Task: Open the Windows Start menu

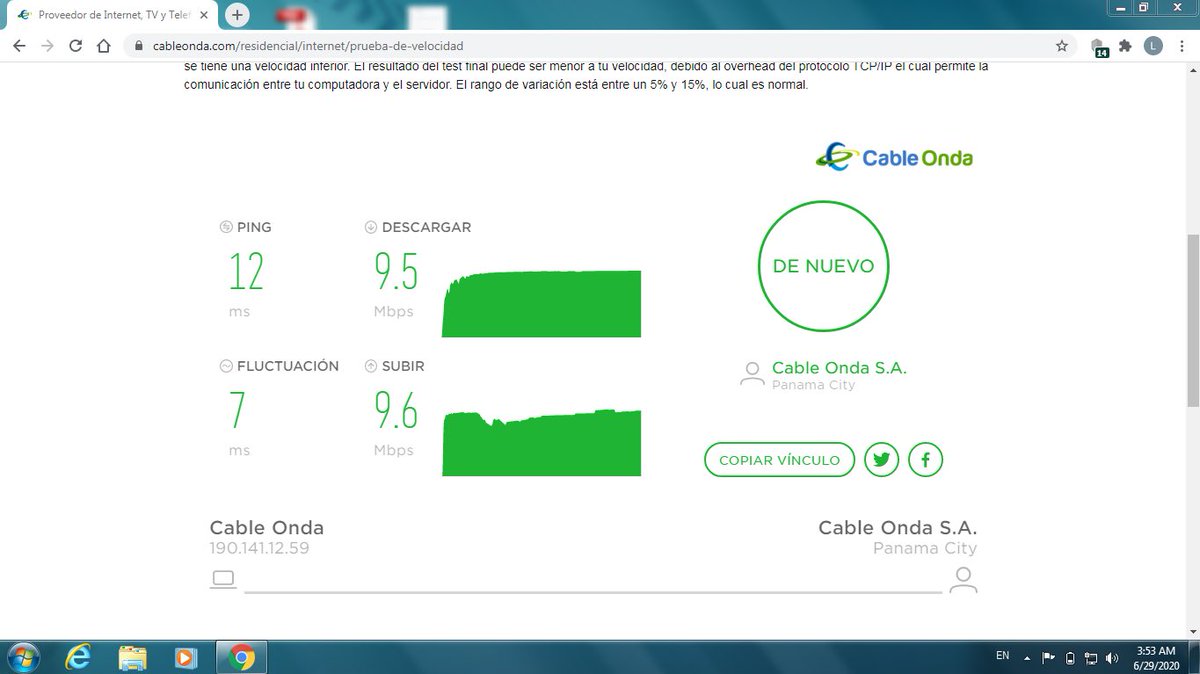Action: click(22, 657)
